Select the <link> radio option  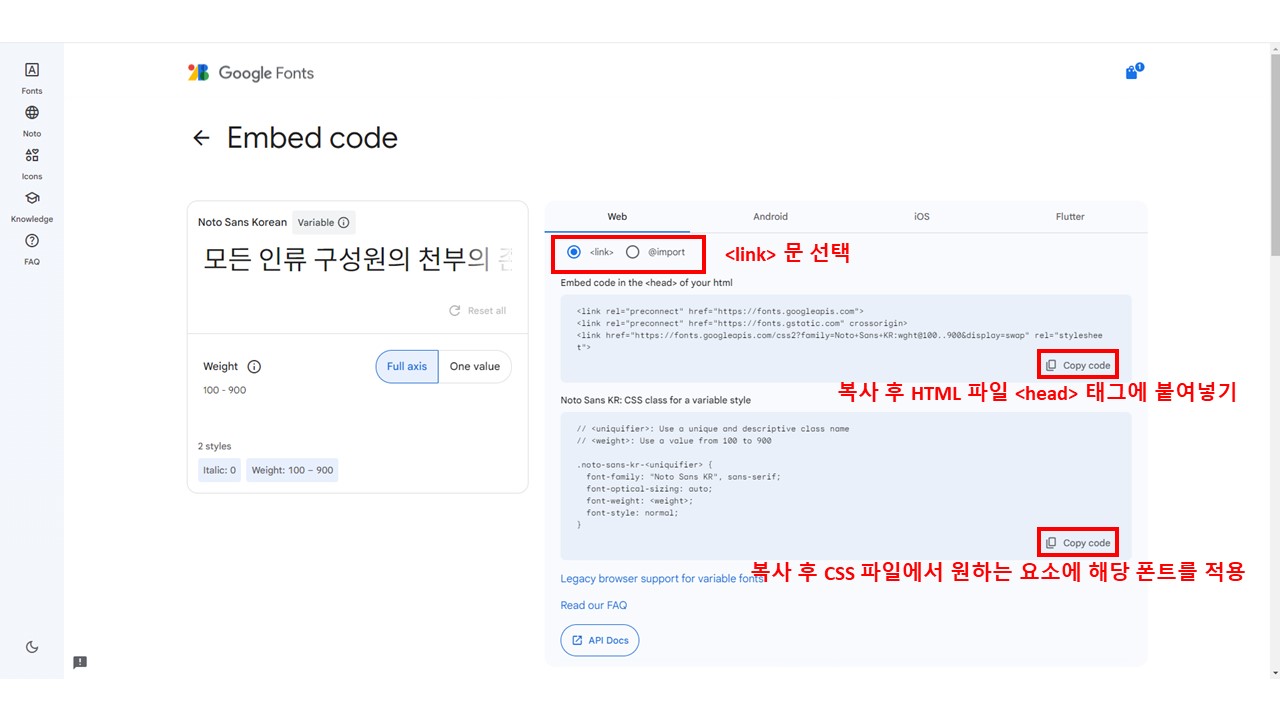click(574, 252)
